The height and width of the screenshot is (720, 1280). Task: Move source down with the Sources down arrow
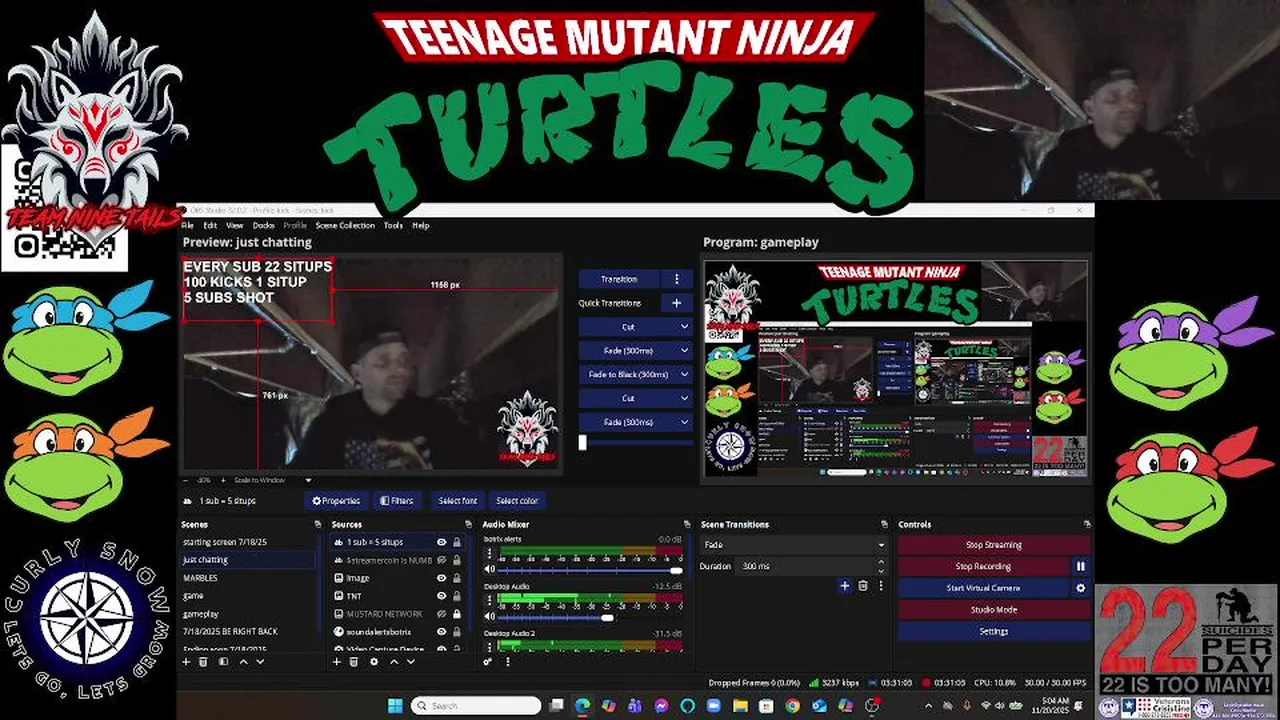click(411, 661)
